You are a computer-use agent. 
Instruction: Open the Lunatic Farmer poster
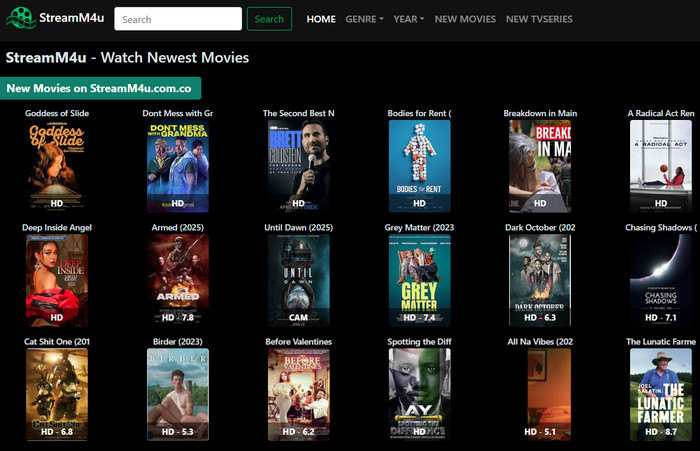pos(661,395)
